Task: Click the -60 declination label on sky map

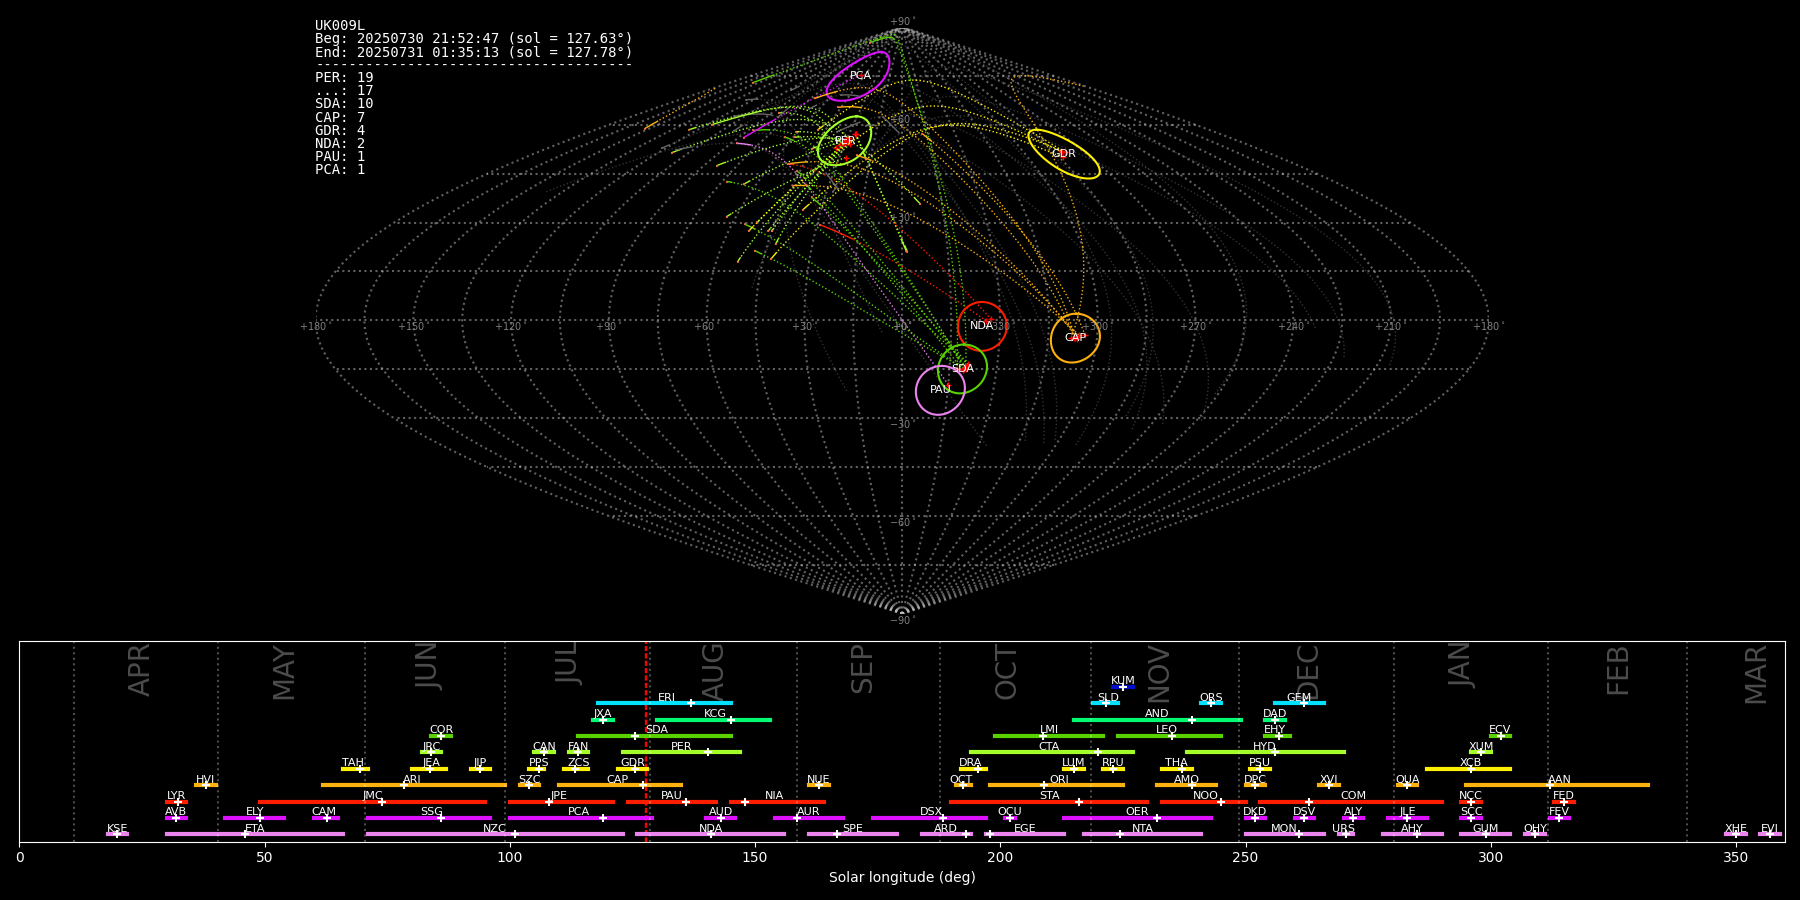Action: [x=901, y=522]
